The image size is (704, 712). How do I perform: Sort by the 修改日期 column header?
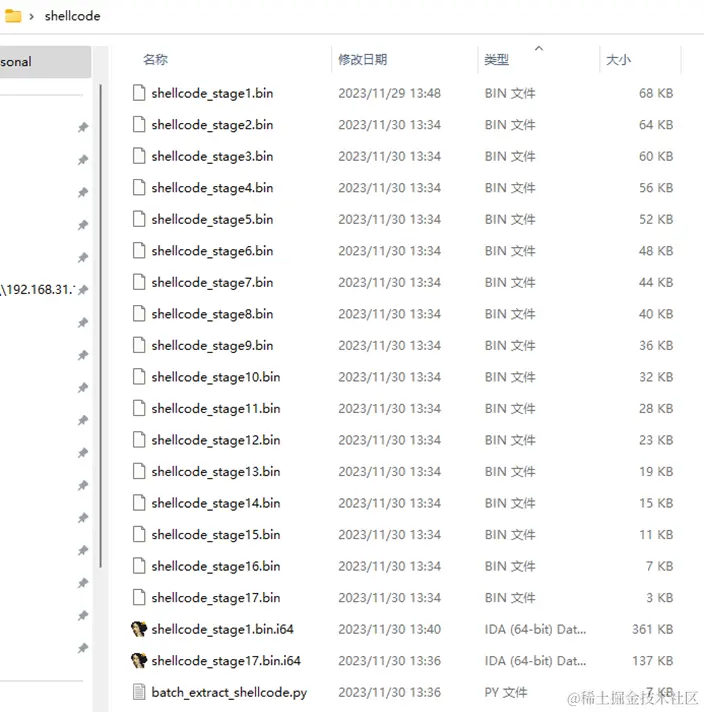pyautogui.click(x=362, y=59)
